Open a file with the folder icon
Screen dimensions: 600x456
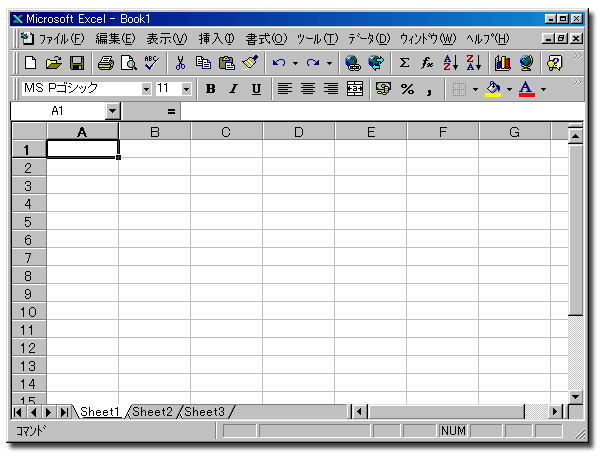pyautogui.click(x=54, y=63)
